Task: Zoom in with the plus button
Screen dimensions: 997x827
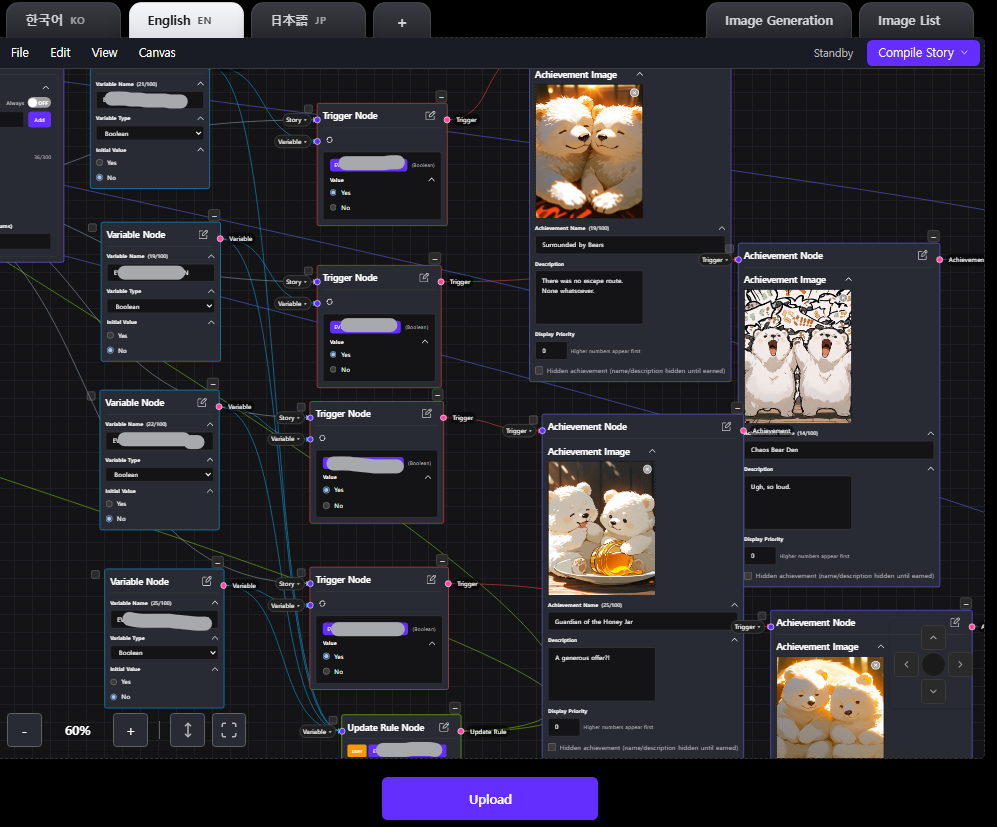Action: point(130,730)
